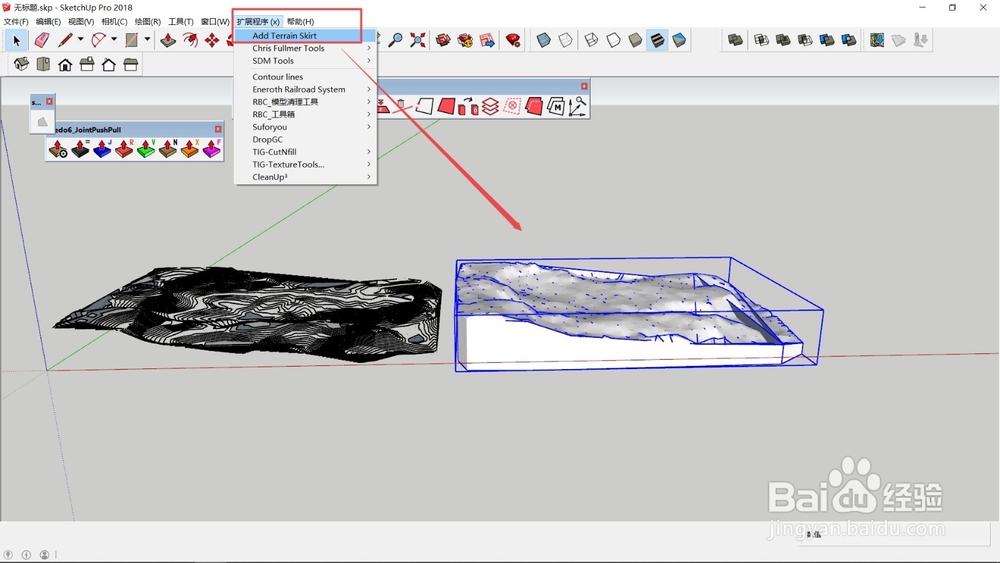The image size is (1000, 563).
Task: Open dropdown arrow beside Arc tool
Action: coord(114,40)
